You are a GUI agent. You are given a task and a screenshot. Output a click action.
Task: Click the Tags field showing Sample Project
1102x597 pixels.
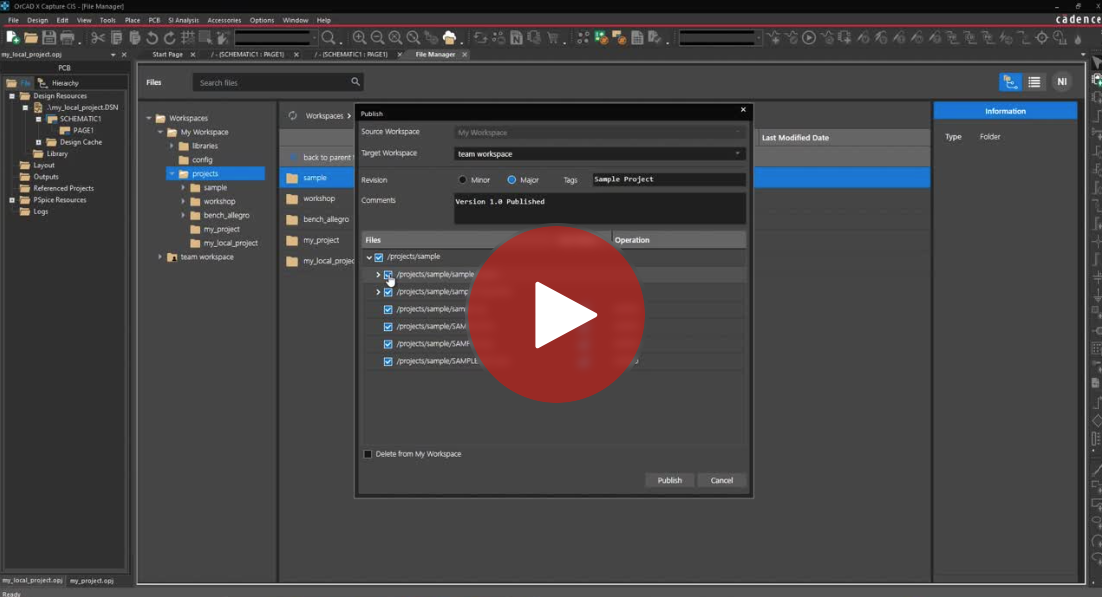[669, 180]
